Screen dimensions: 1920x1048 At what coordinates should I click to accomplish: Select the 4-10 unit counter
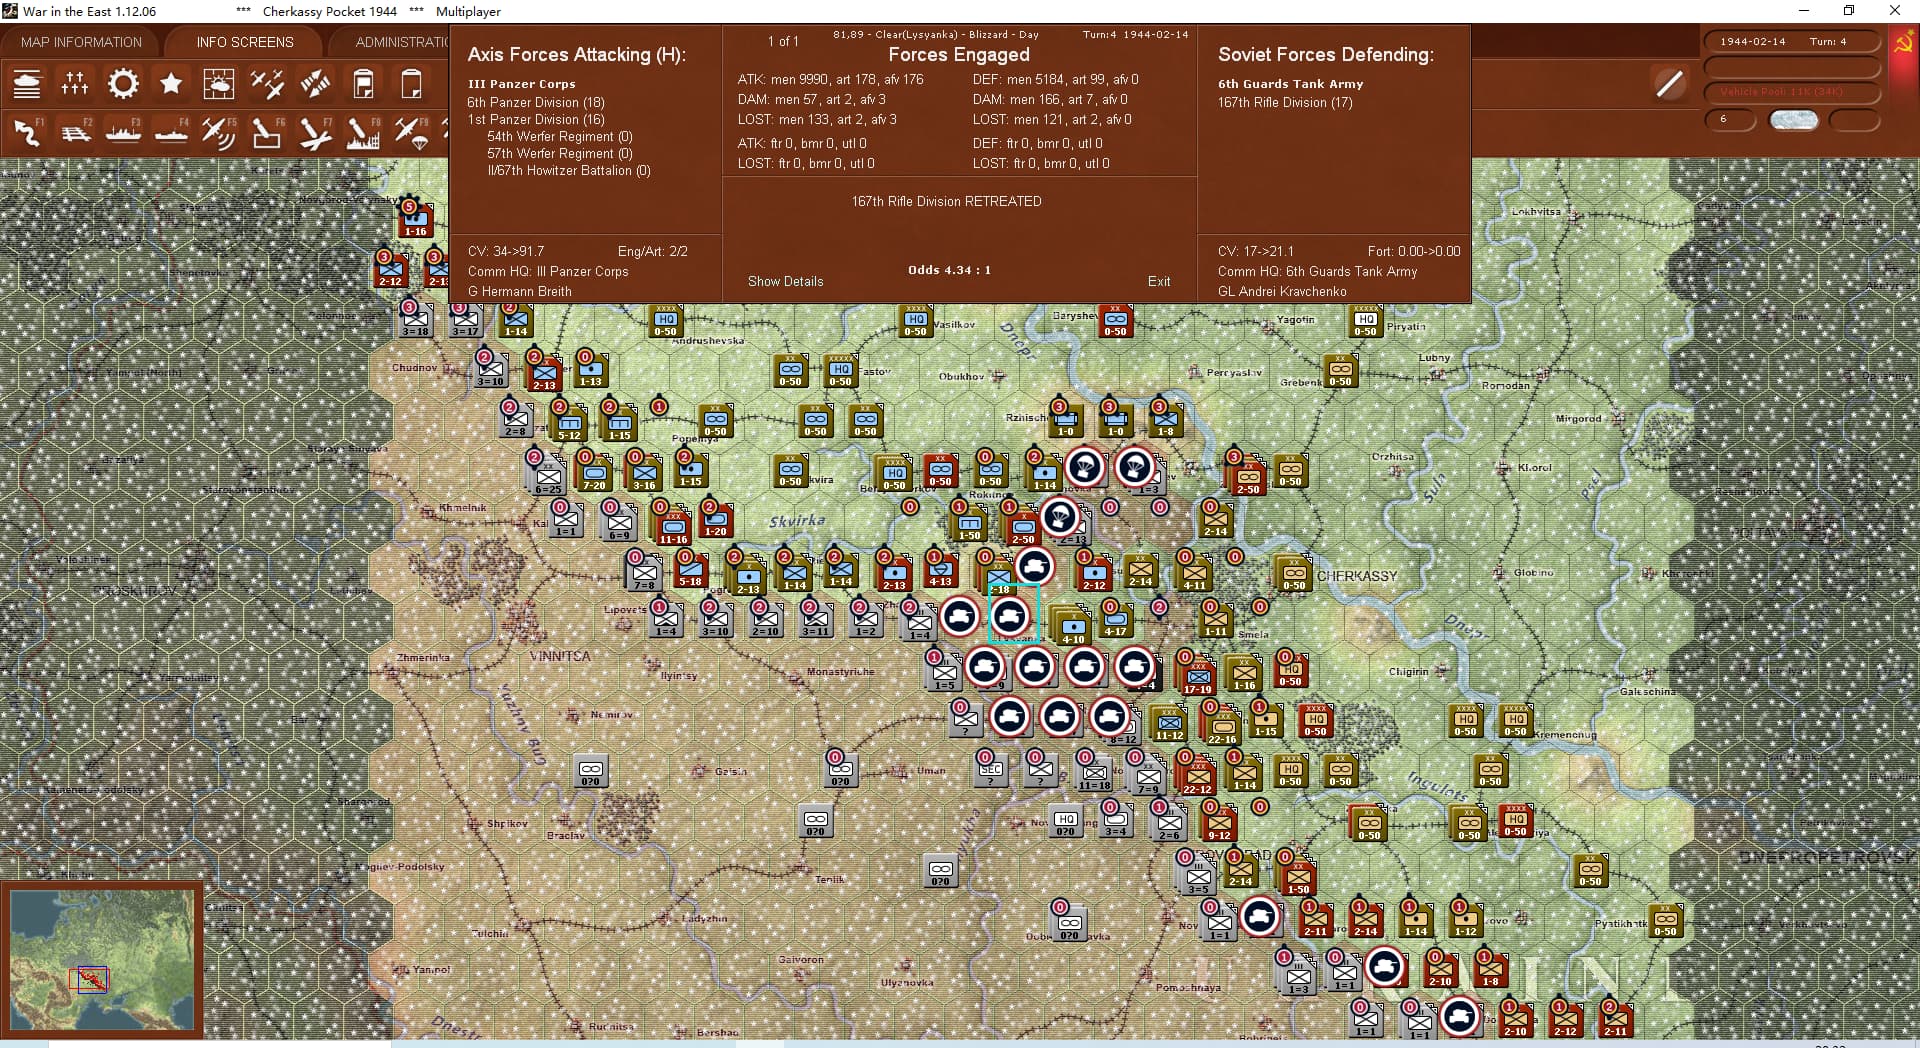pyautogui.click(x=1073, y=627)
